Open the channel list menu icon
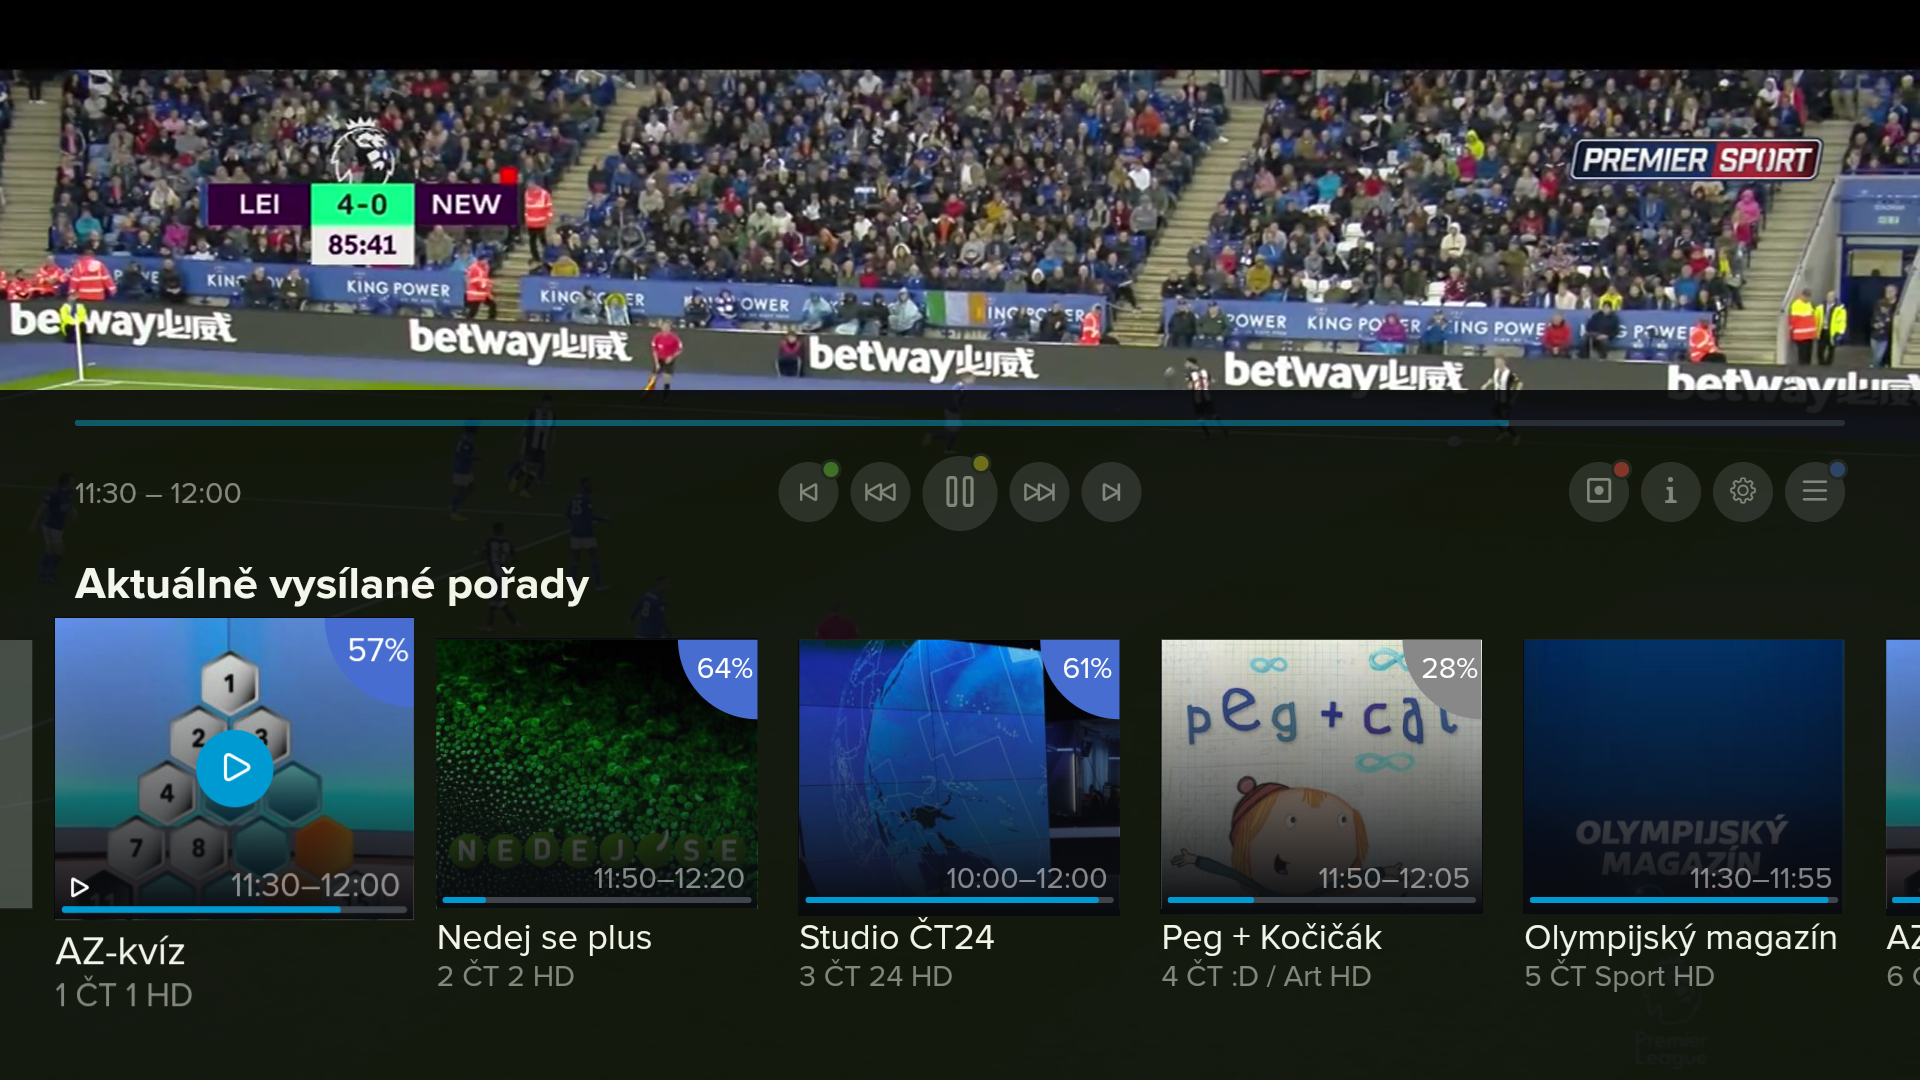 tap(1815, 491)
